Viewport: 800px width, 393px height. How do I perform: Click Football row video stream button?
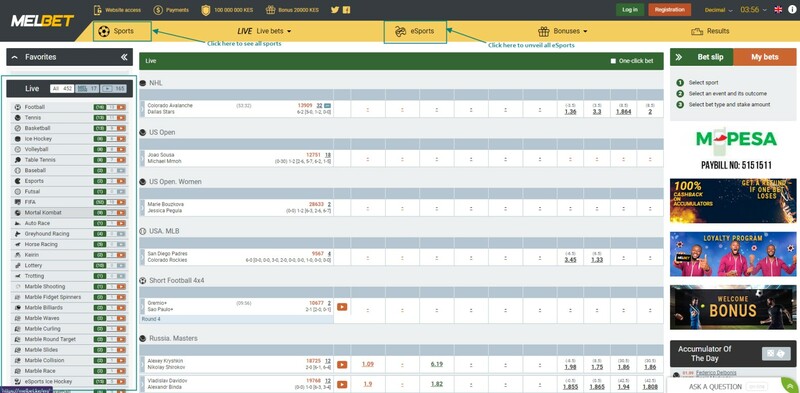pos(121,107)
